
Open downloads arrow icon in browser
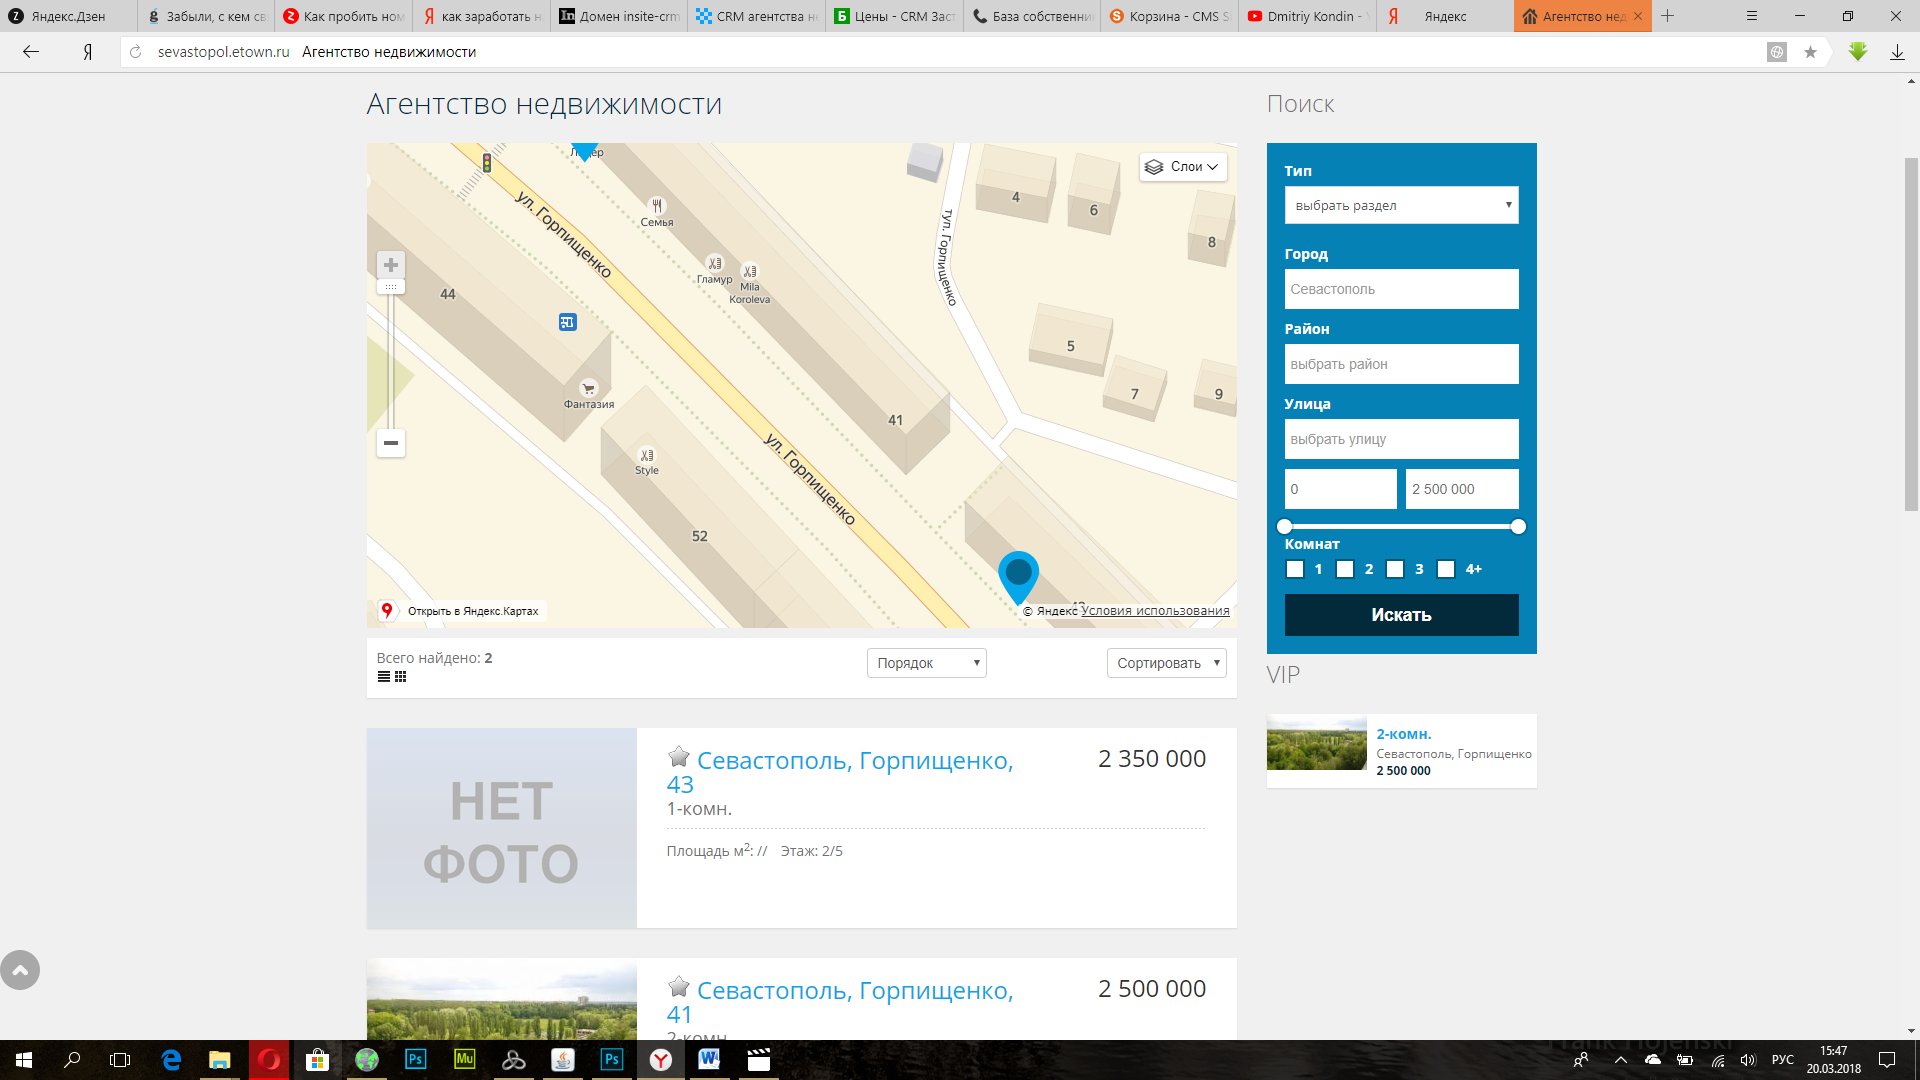pos(1897,52)
